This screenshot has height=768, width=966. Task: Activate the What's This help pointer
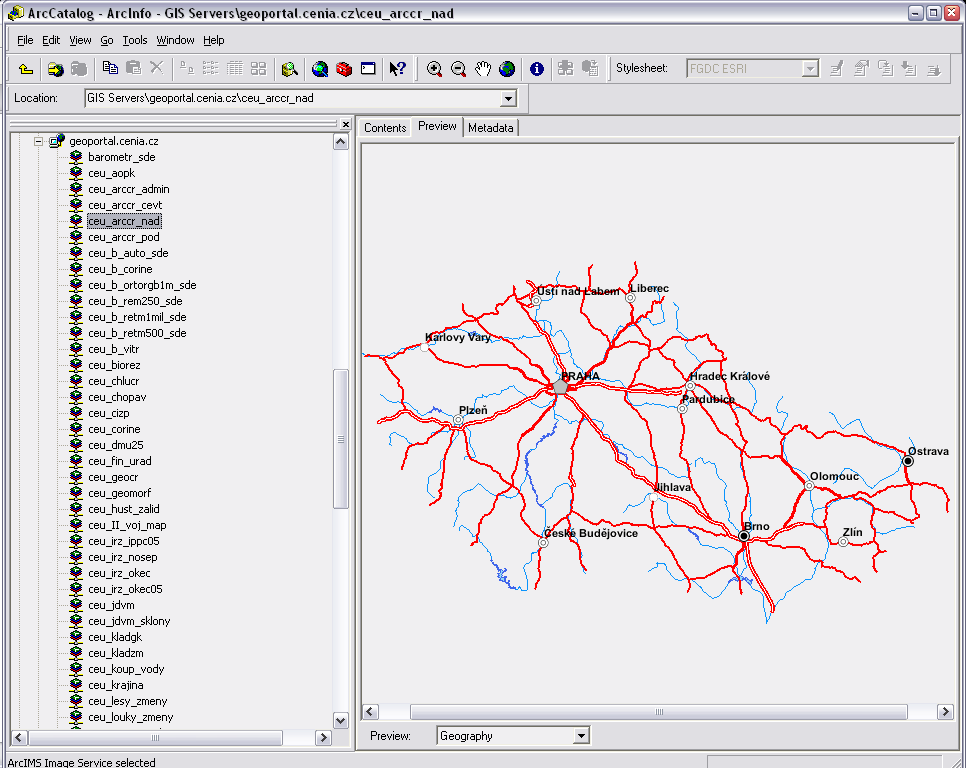pyautogui.click(x=397, y=69)
